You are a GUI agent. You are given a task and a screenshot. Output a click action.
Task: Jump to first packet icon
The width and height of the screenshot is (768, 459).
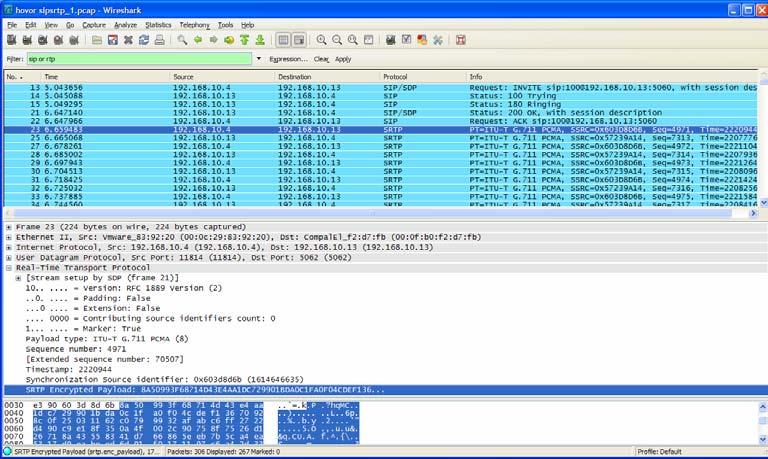(245, 40)
